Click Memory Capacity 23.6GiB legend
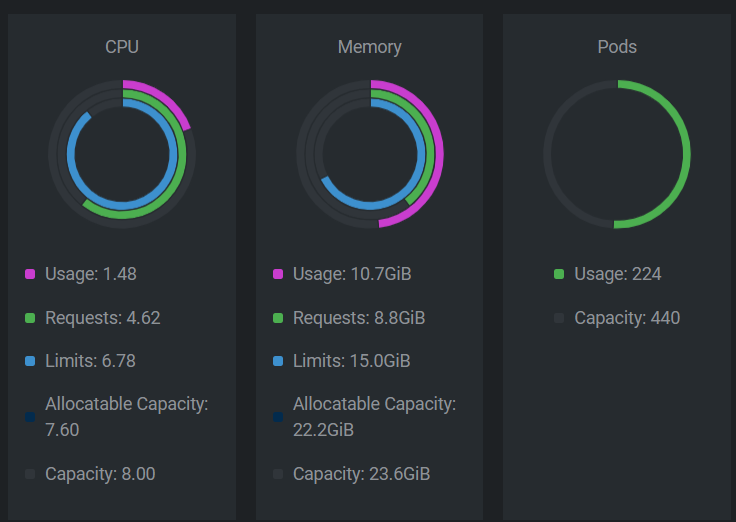 coord(352,474)
